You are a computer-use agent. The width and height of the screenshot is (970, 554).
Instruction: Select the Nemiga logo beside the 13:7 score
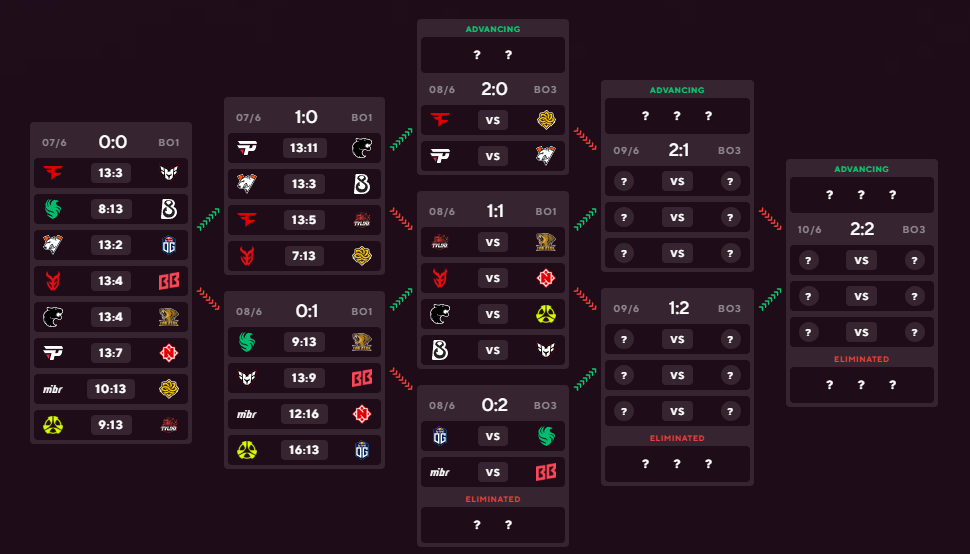coord(169,352)
